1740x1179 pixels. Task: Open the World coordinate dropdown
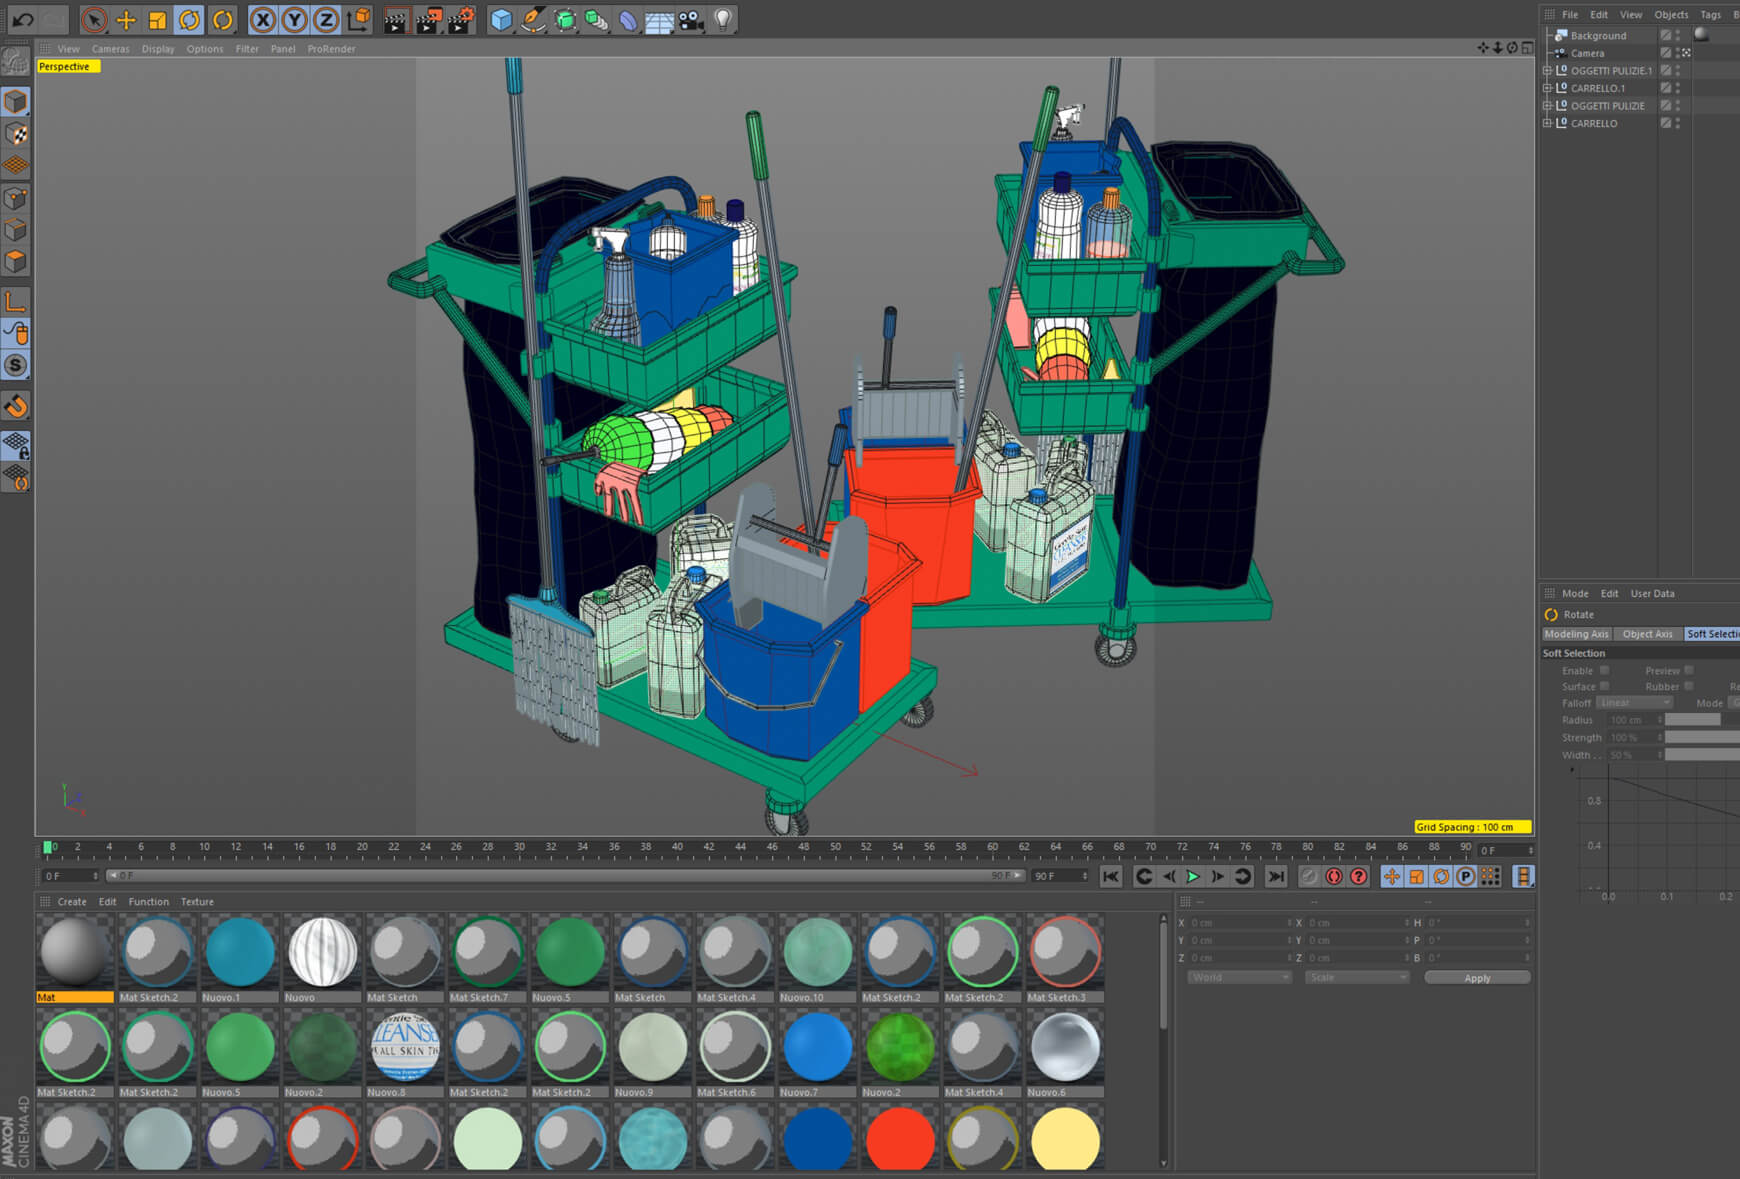click(x=1239, y=977)
